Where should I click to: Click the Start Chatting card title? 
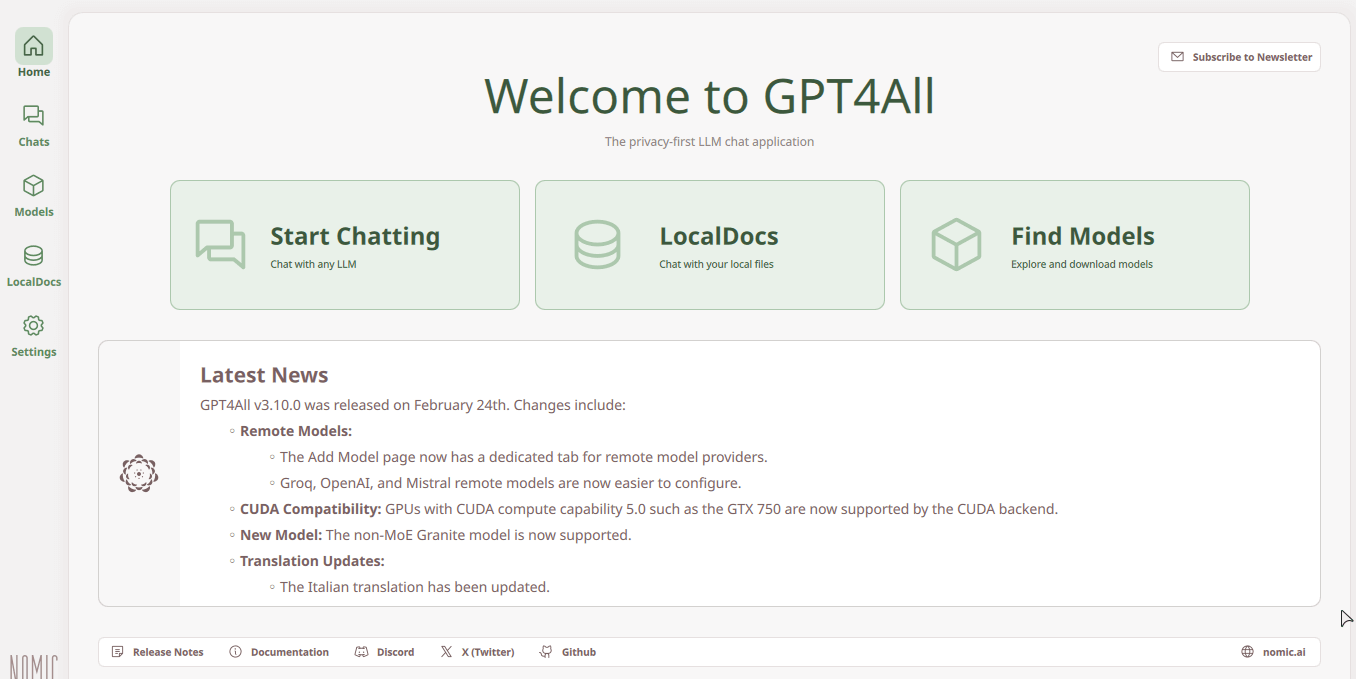point(355,236)
